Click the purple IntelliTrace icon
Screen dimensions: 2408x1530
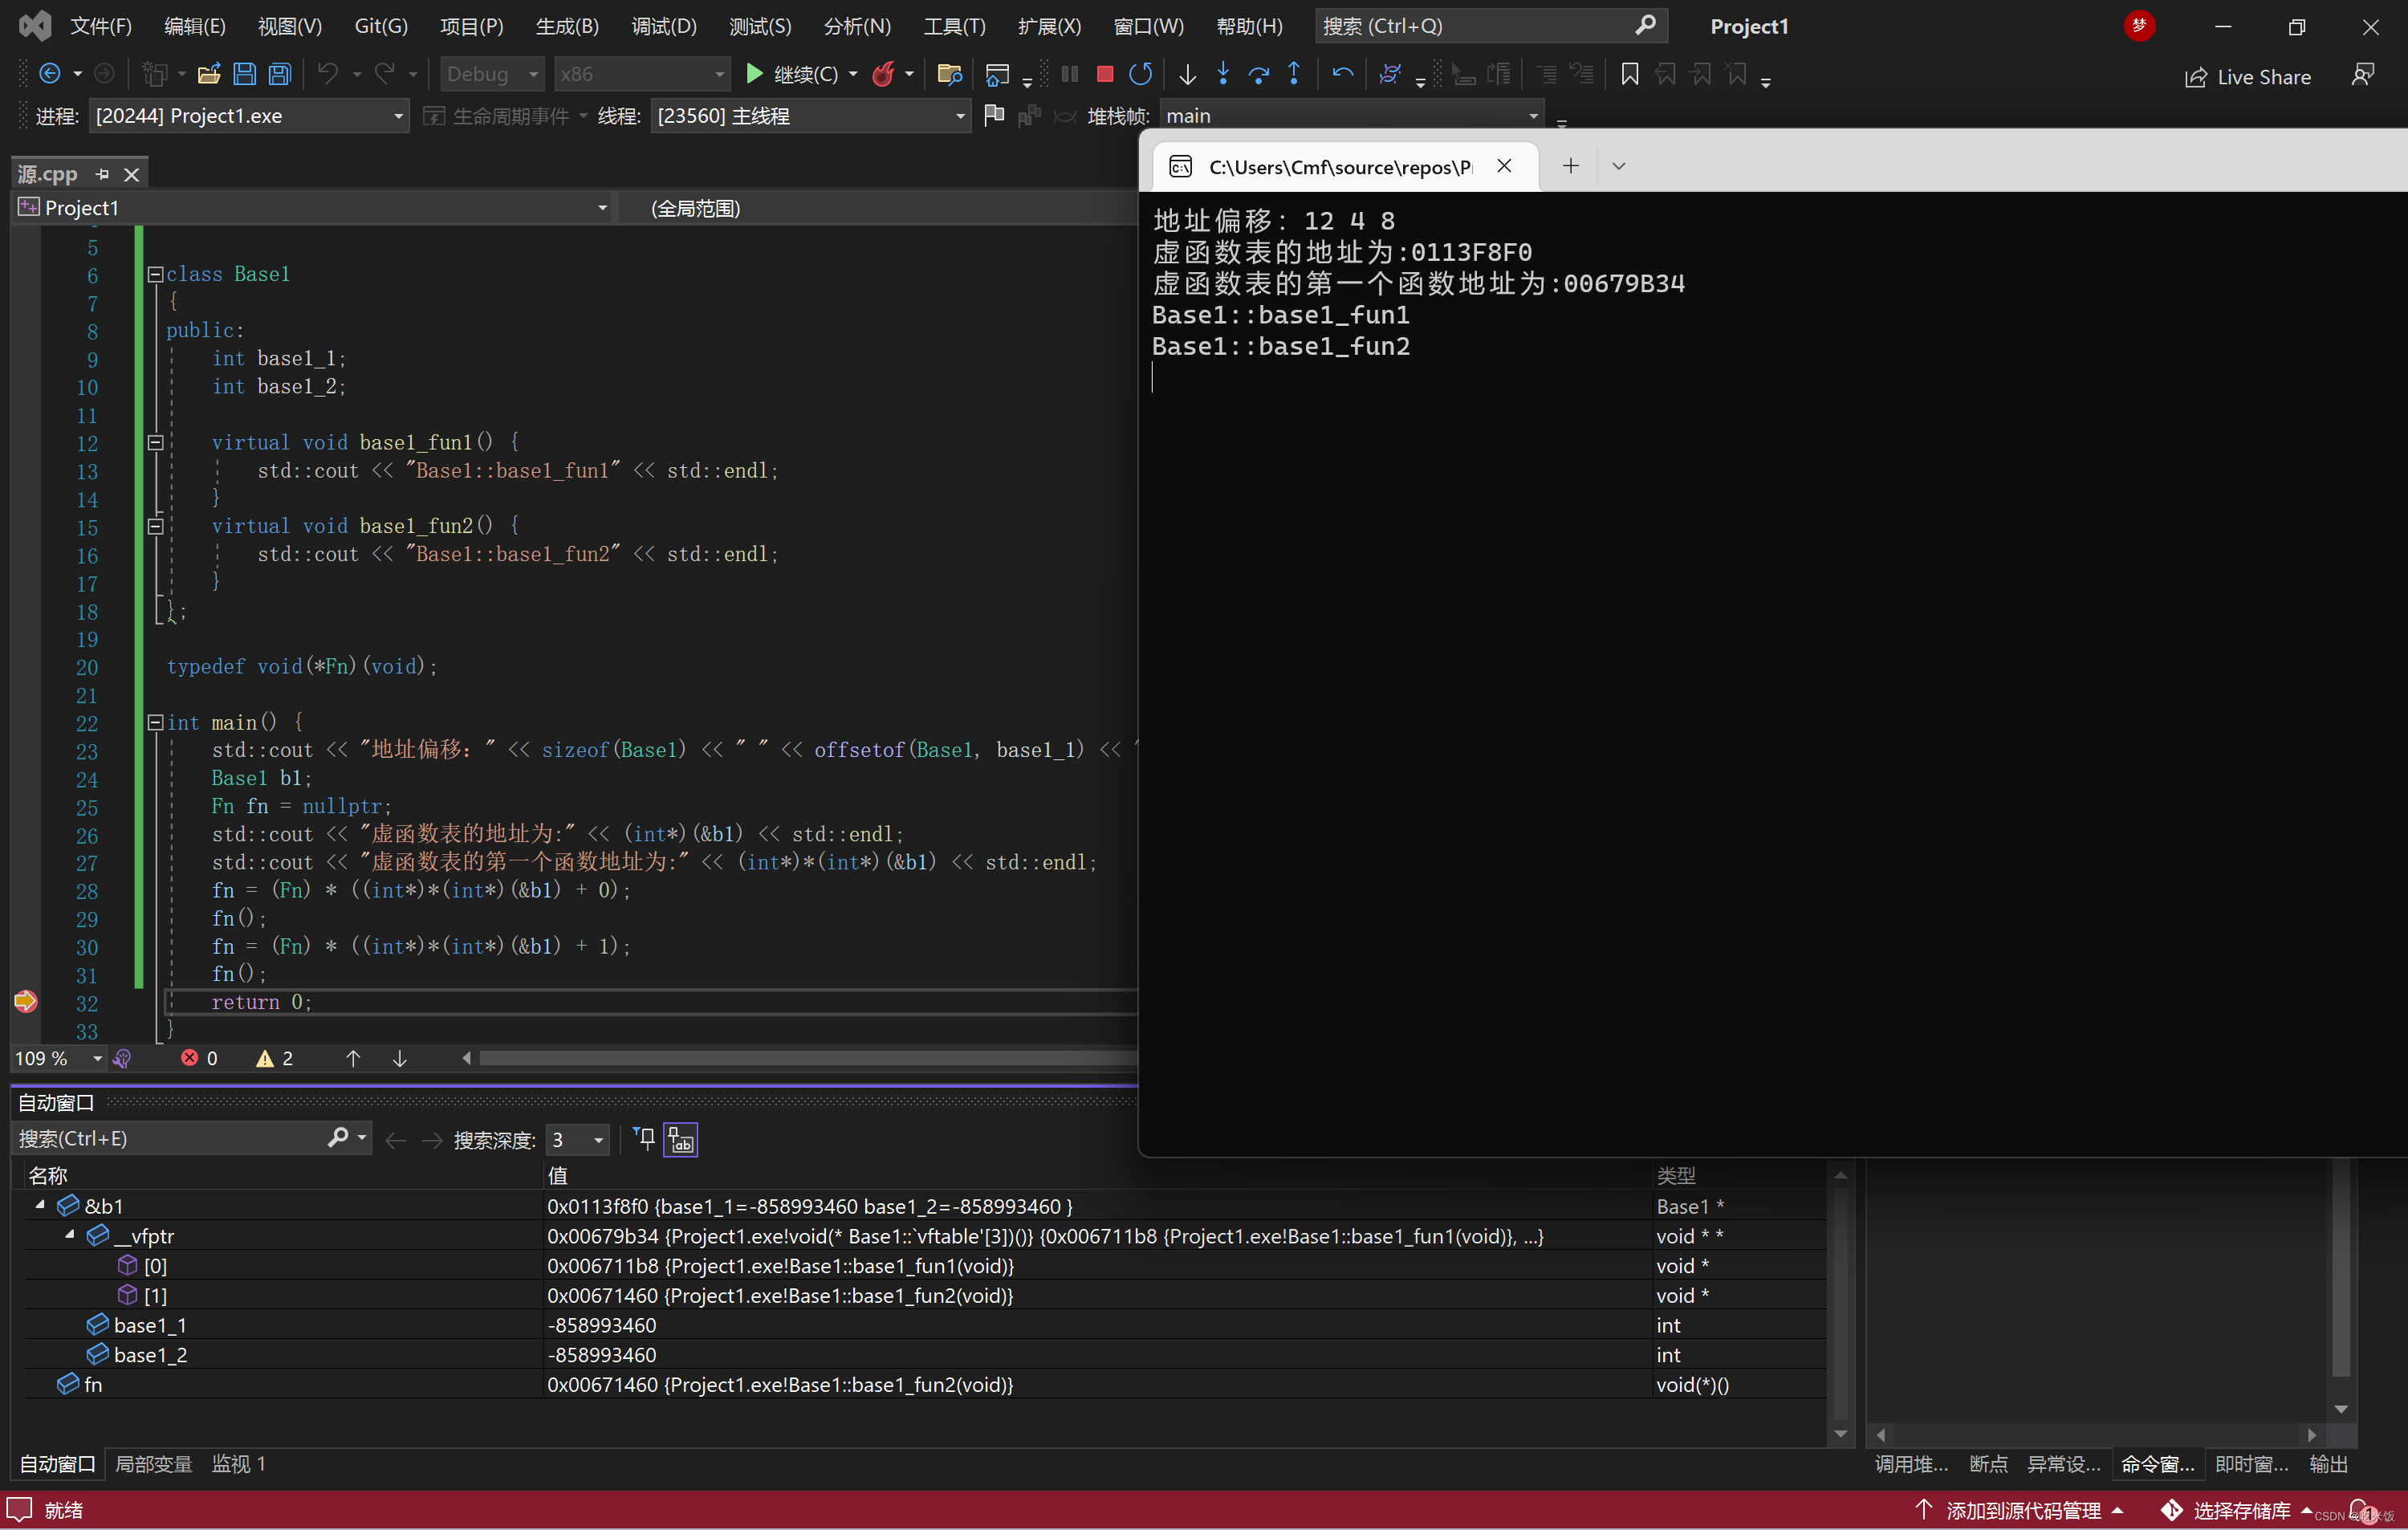1390,74
